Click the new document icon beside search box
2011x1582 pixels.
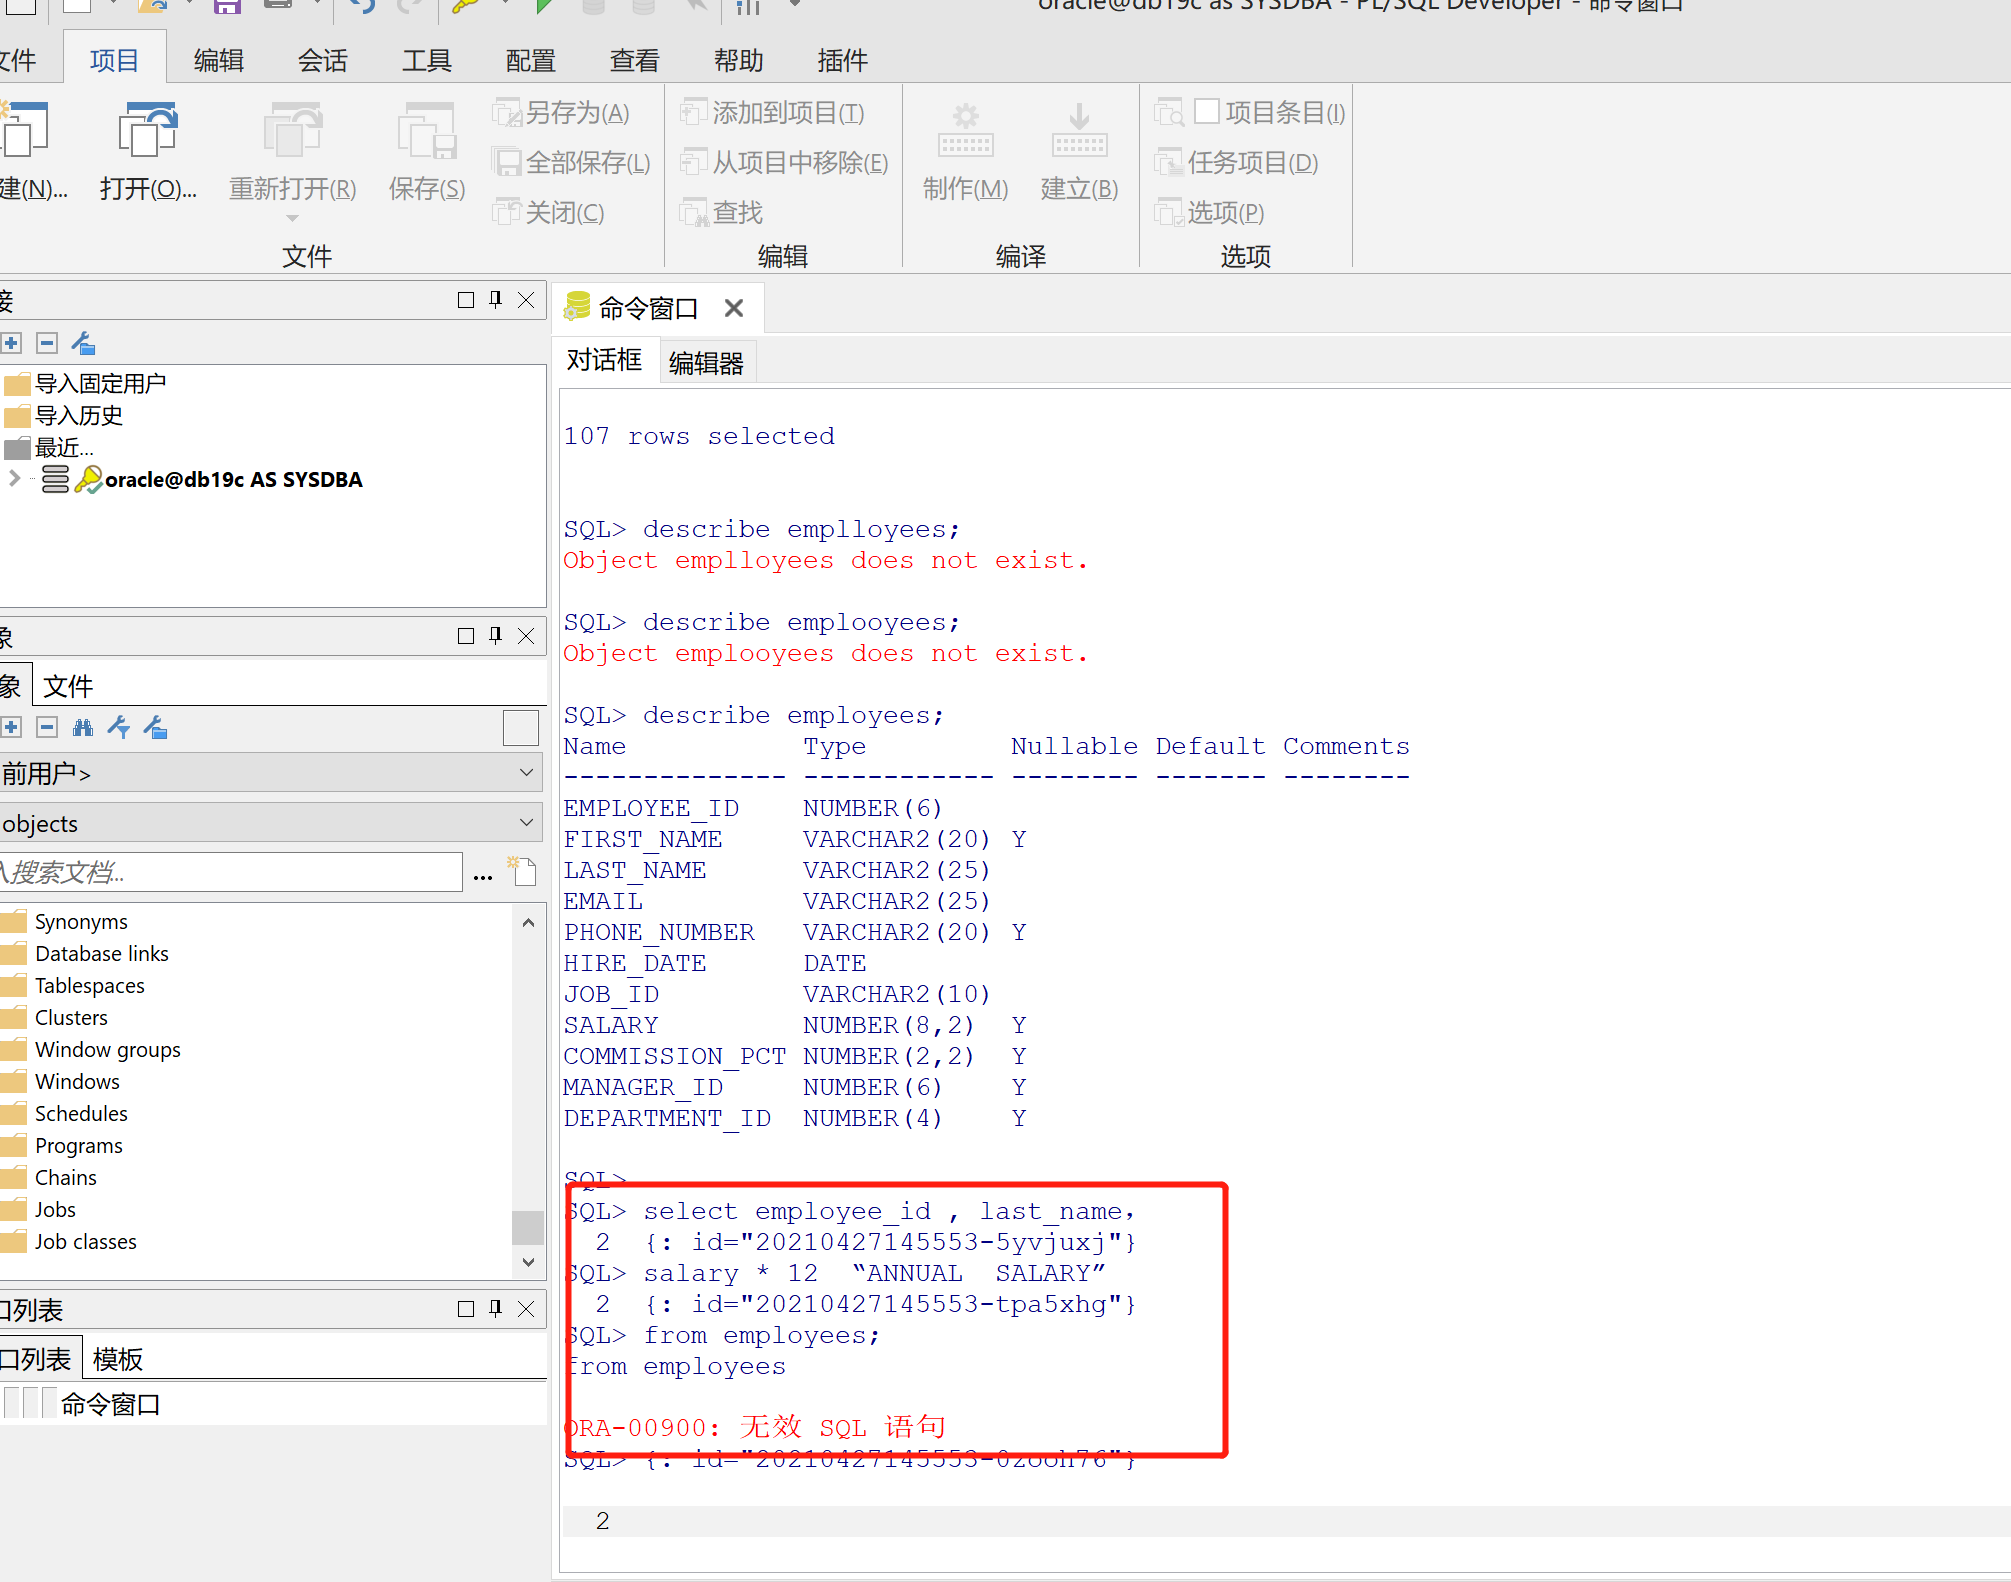click(522, 871)
